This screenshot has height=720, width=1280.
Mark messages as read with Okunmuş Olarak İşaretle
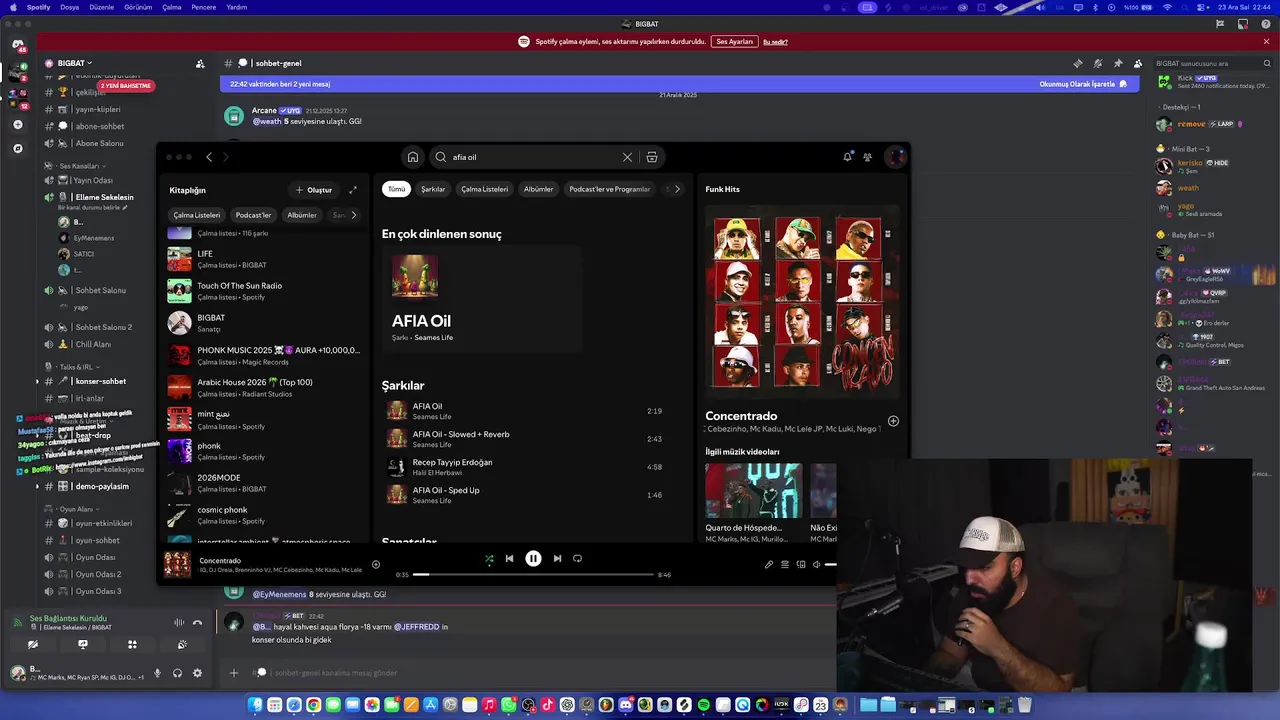(x=1083, y=84)
